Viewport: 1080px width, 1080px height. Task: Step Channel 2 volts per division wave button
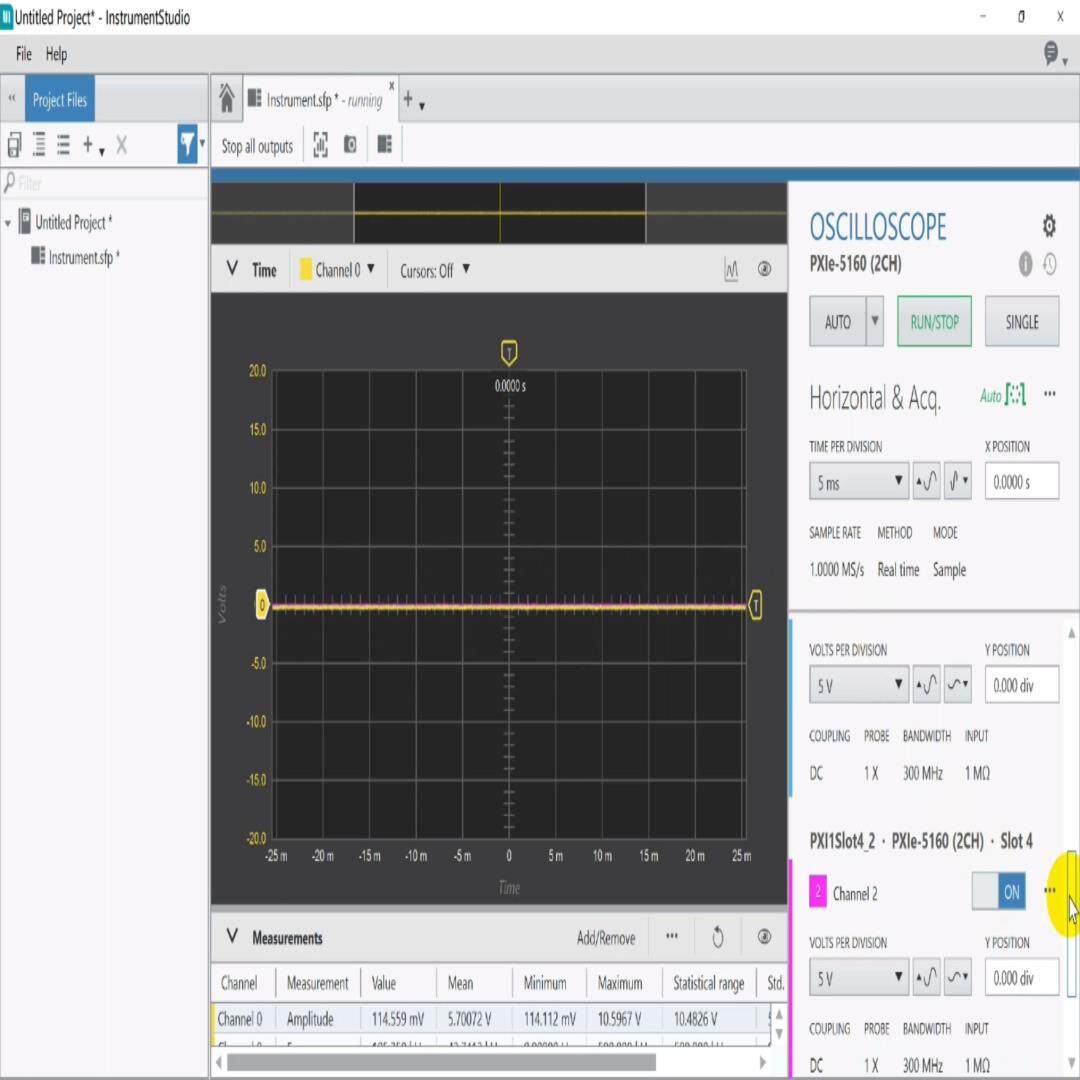click(926, 977)
